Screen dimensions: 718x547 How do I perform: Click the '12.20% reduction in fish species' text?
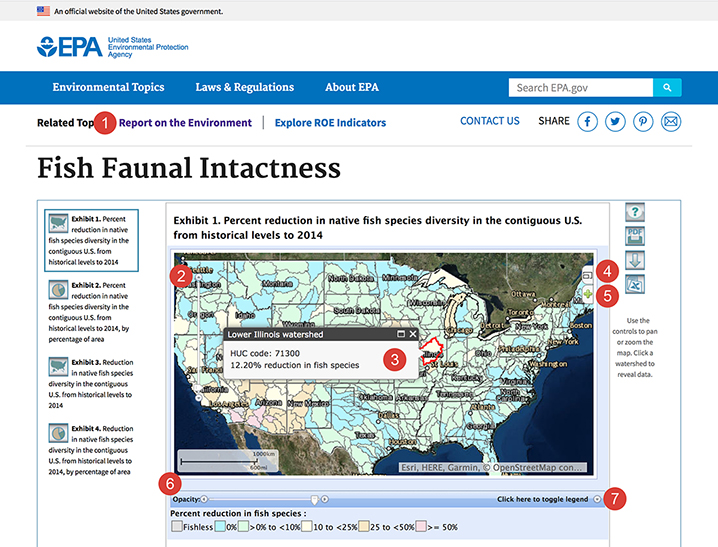294,365
